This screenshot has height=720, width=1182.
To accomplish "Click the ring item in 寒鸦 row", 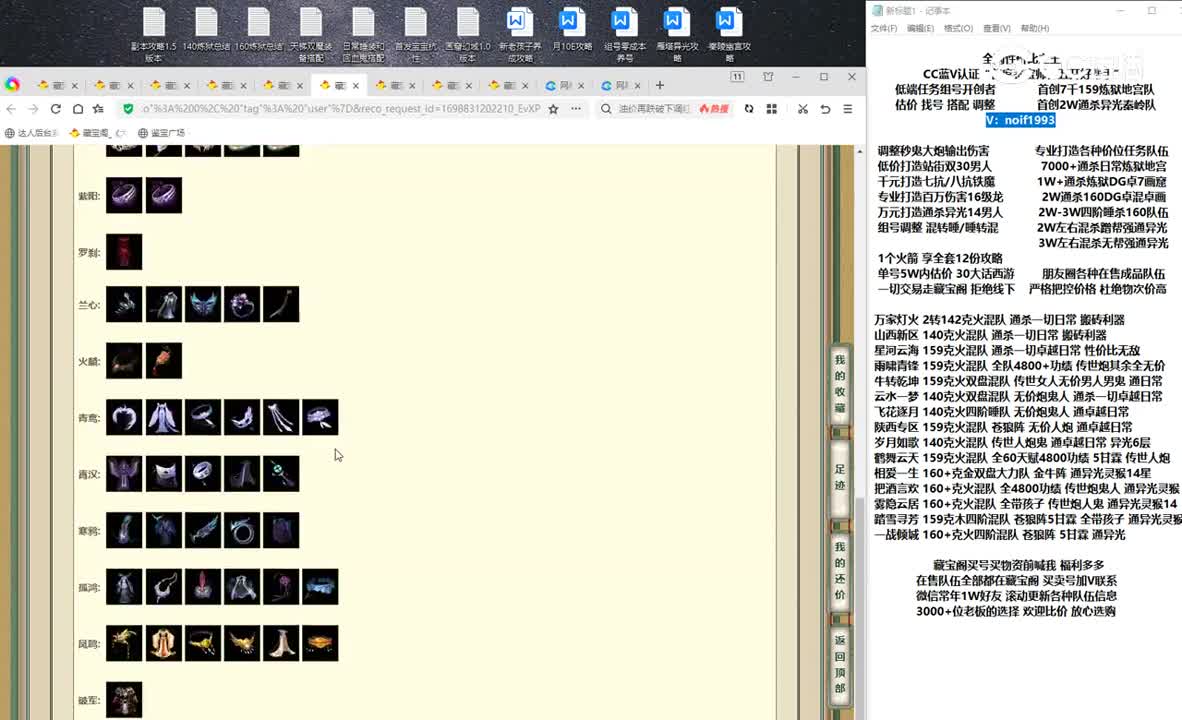I will pos(242,531).
